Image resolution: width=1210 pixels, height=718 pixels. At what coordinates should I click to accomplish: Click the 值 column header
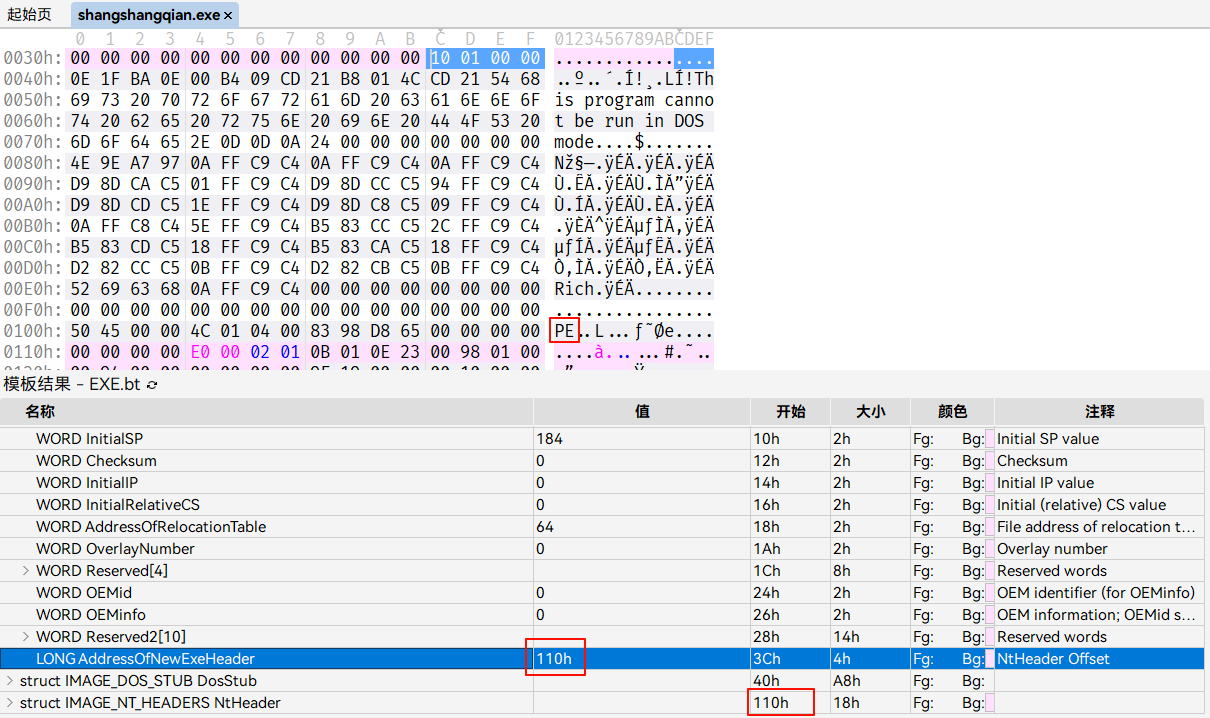tap(642, 412)
